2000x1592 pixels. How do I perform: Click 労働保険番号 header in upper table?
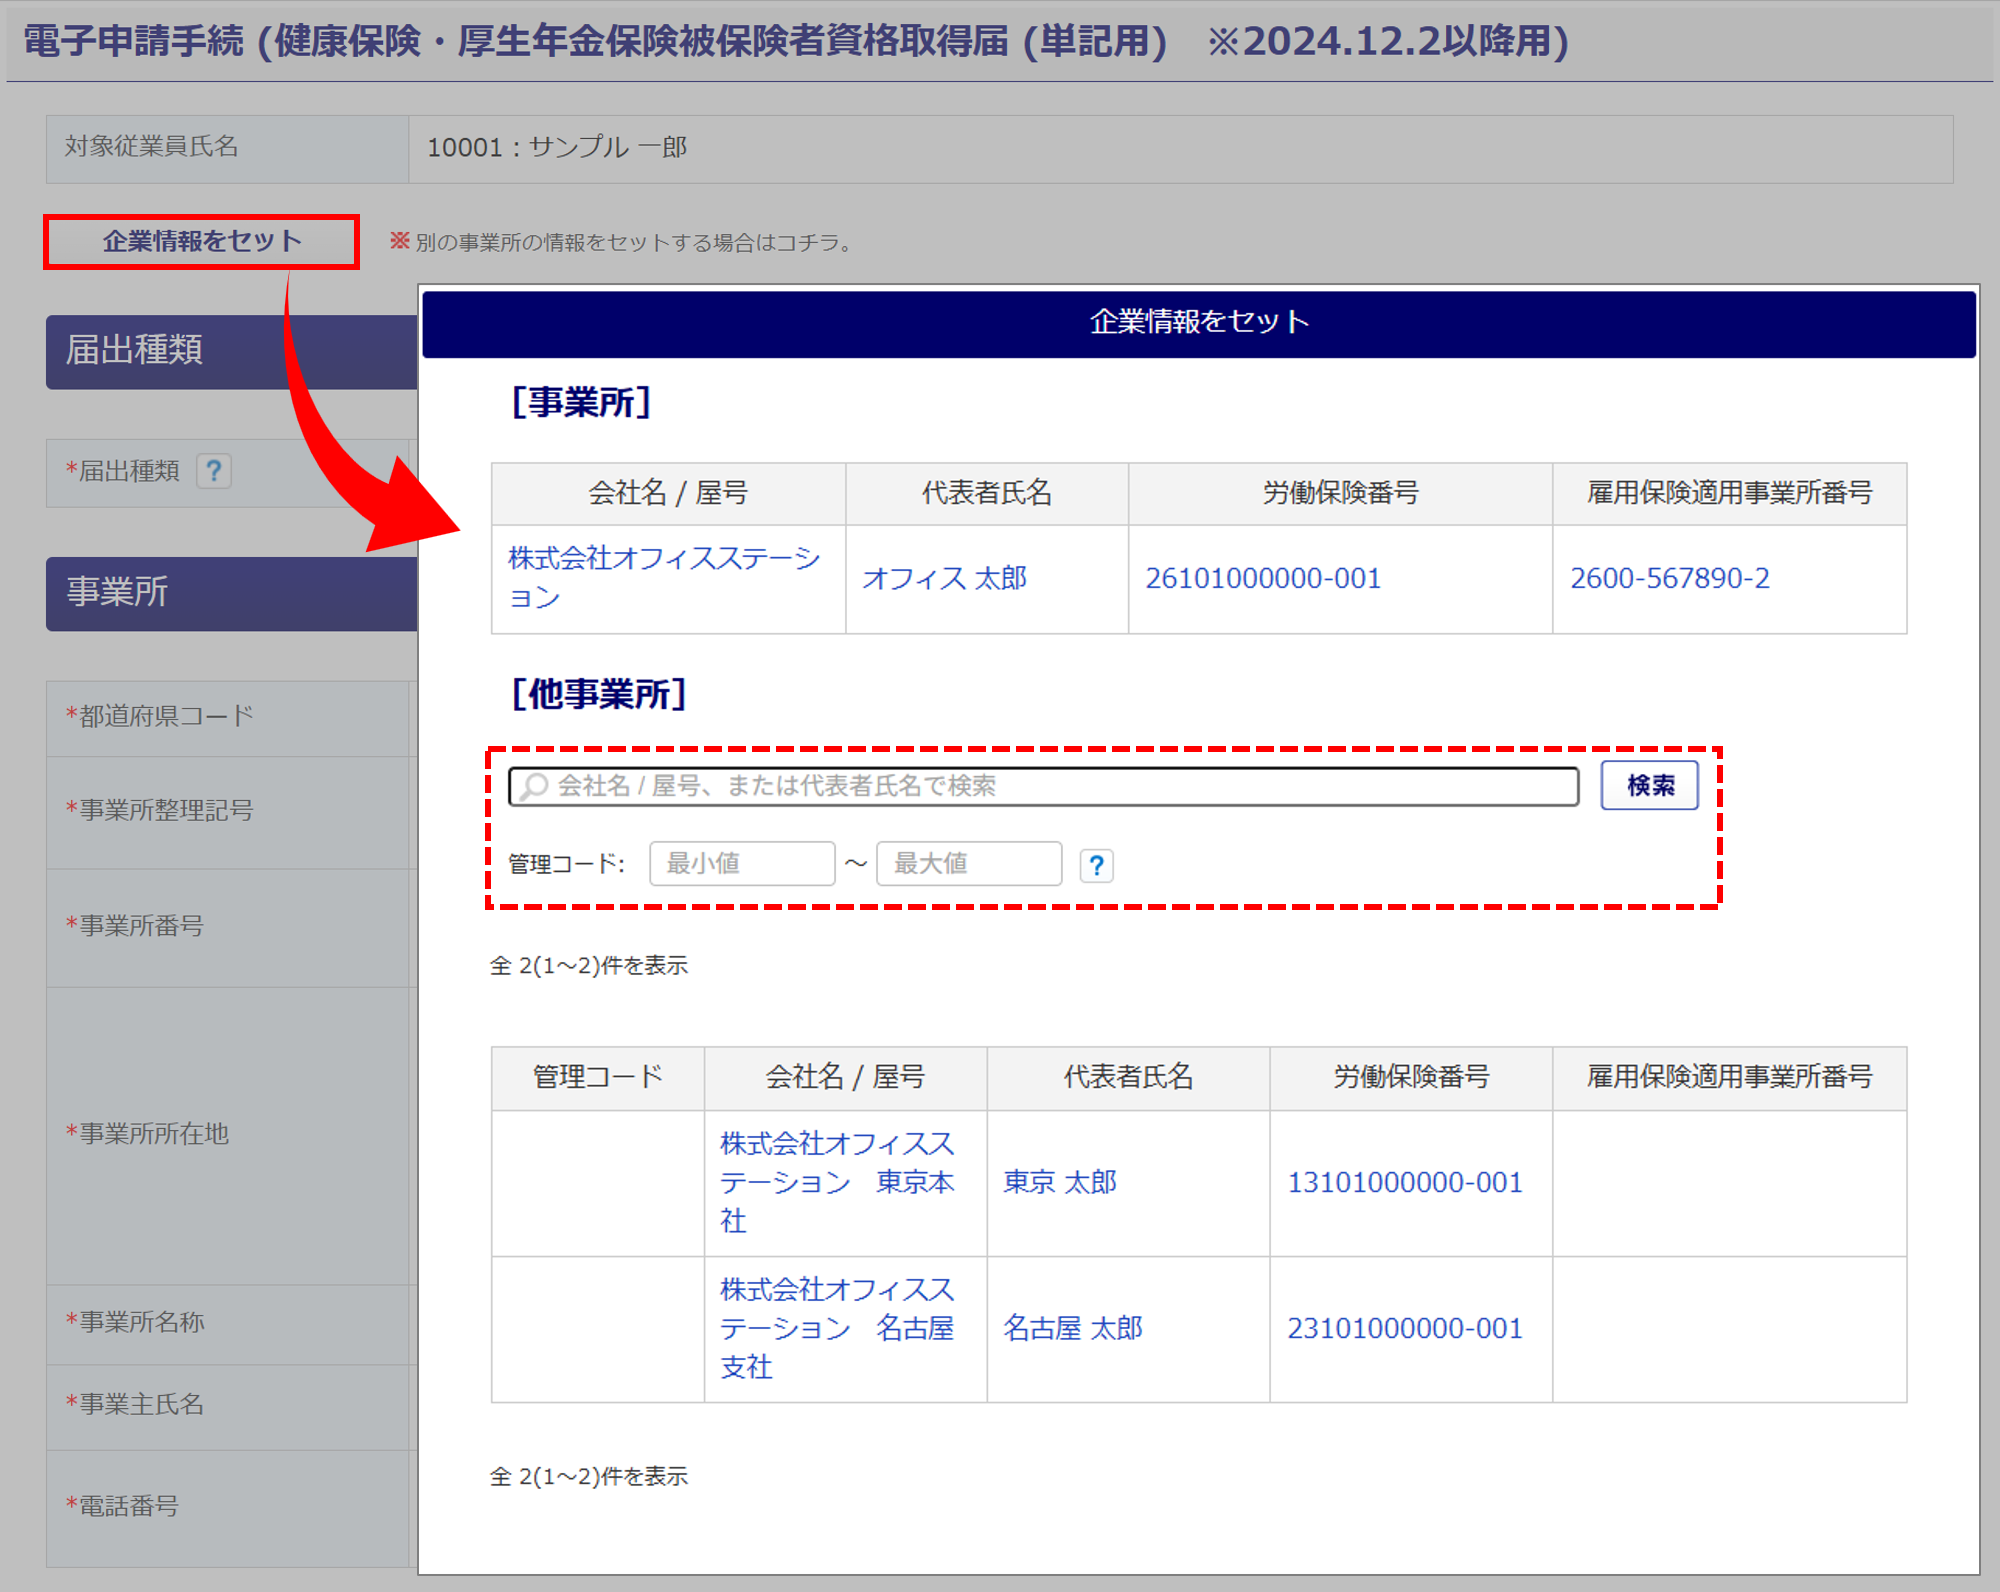1340,493
